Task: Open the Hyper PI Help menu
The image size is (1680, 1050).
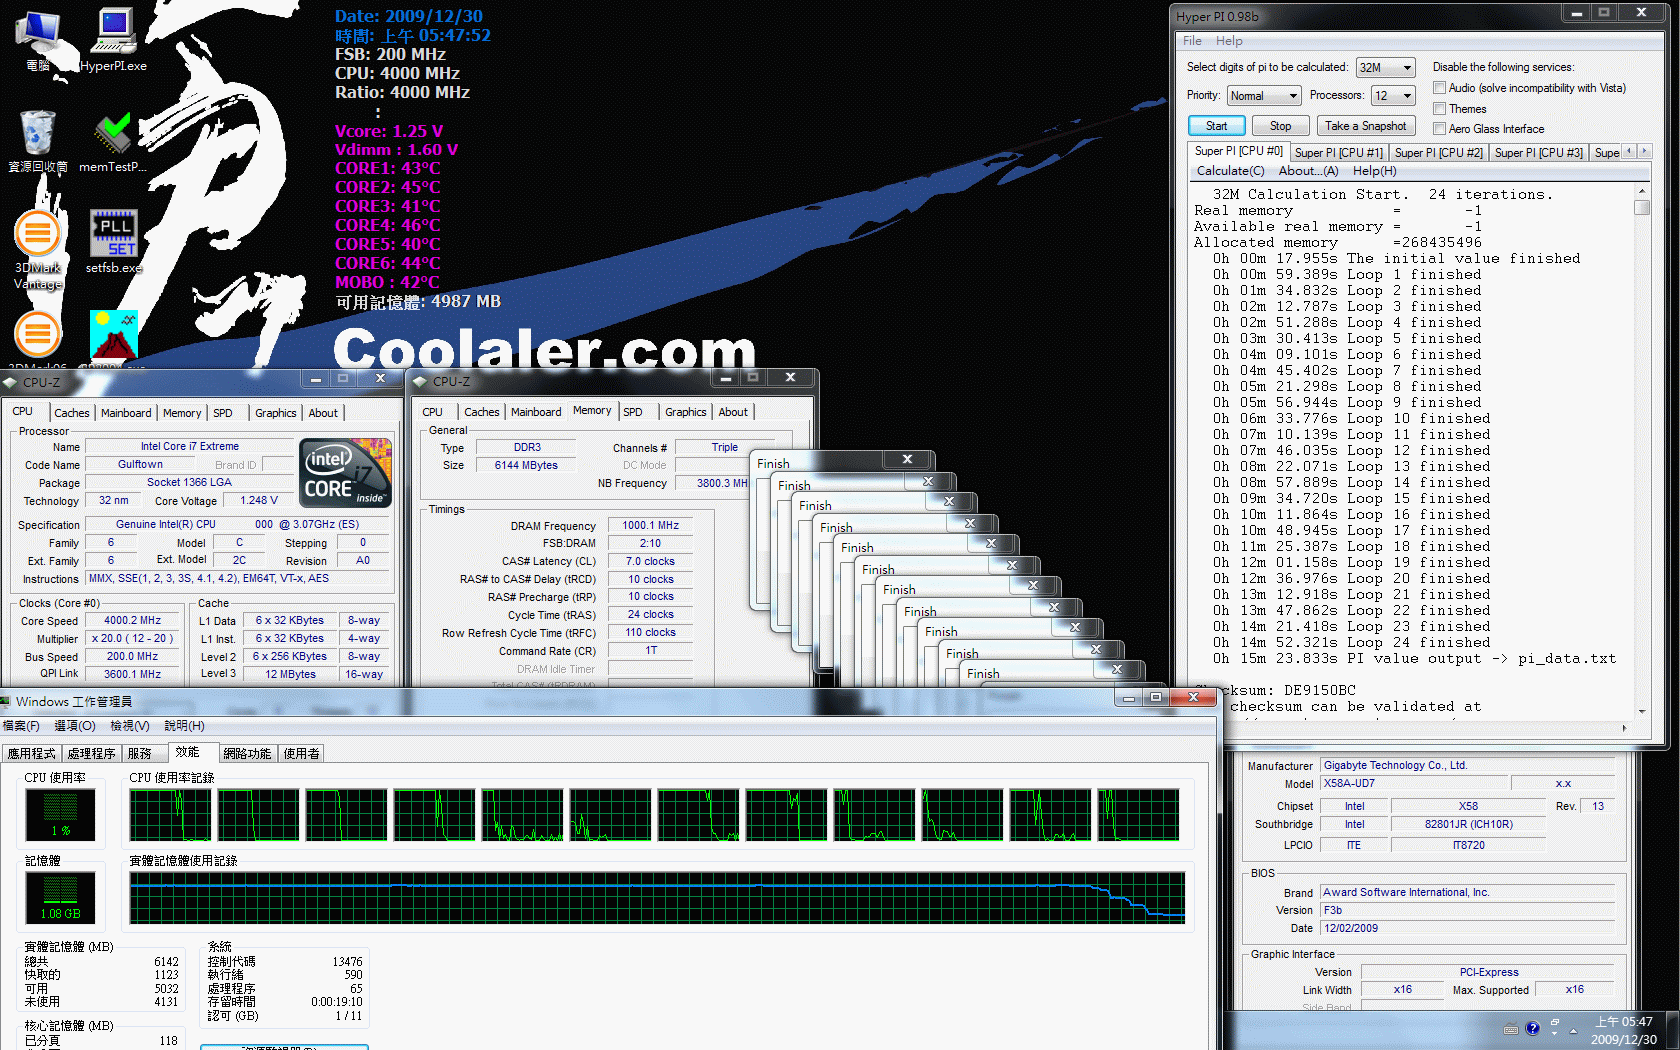Action: (1229, 41)
